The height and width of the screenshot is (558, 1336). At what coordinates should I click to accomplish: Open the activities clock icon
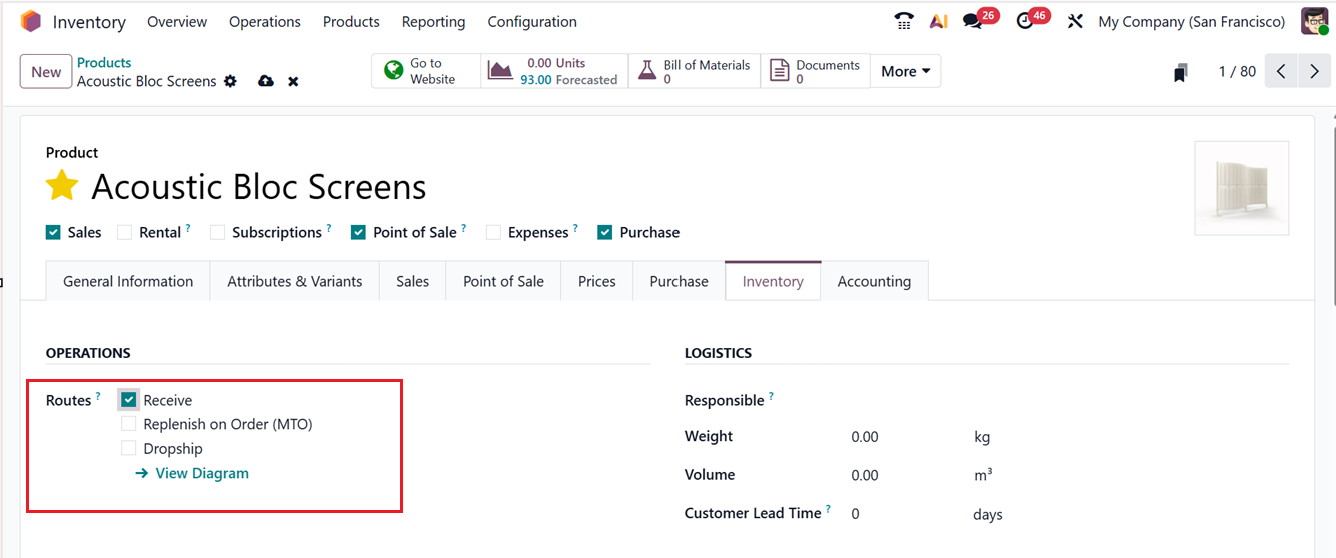[x=1024, y=21]
